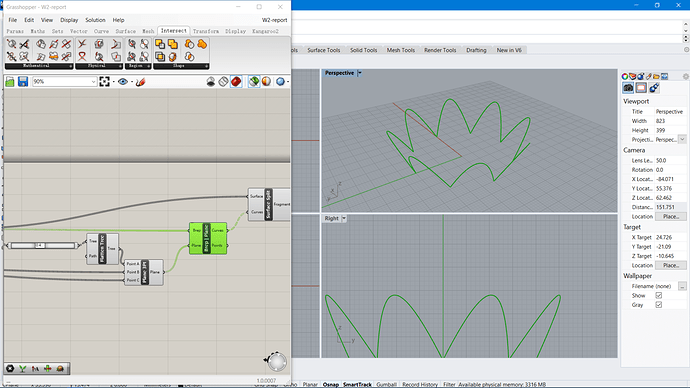Open the Projection dropdown in Viewport properties
Image resolution: width=690 pixels, height=388 pixels.
[x=682, y=139]
